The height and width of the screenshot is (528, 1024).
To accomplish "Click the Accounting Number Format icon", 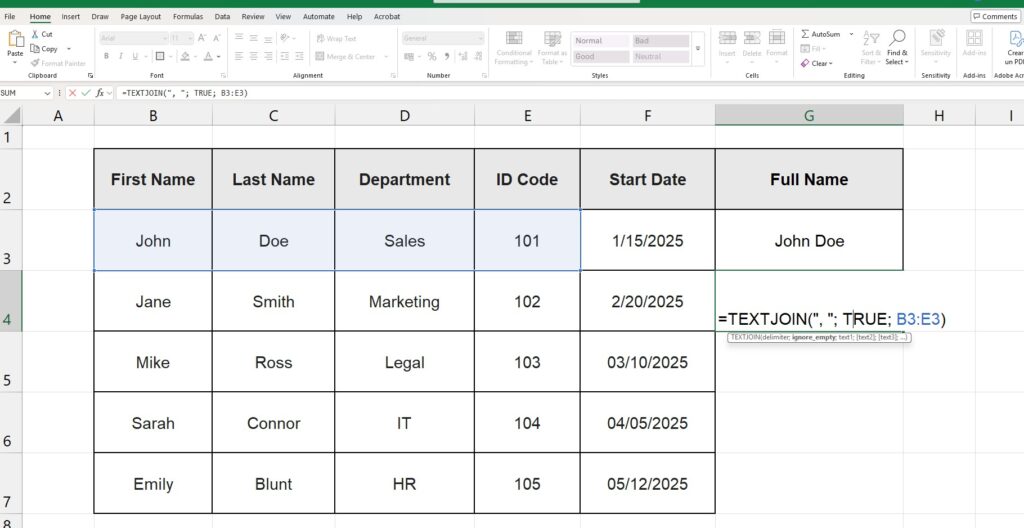I will (x=409, y=57).
